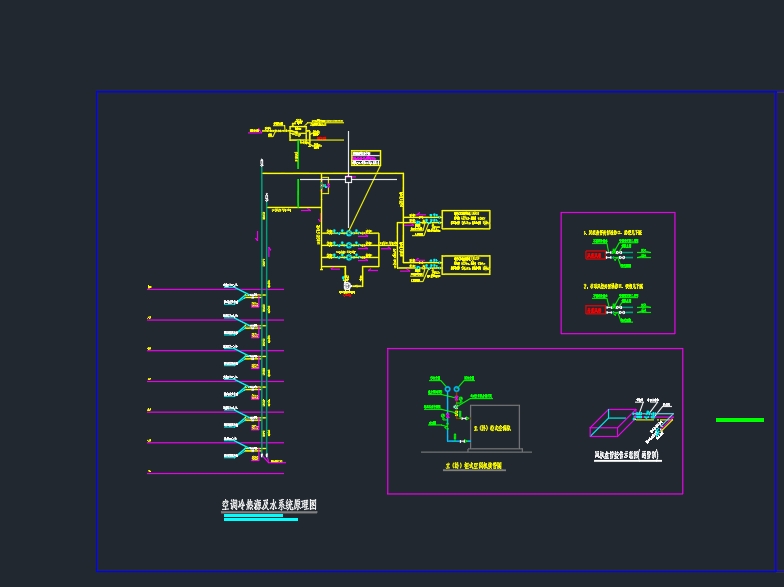This screenshot has width=784, height=587.
Task: Click yellow heading of first fan coil detail
Action: 612,232
